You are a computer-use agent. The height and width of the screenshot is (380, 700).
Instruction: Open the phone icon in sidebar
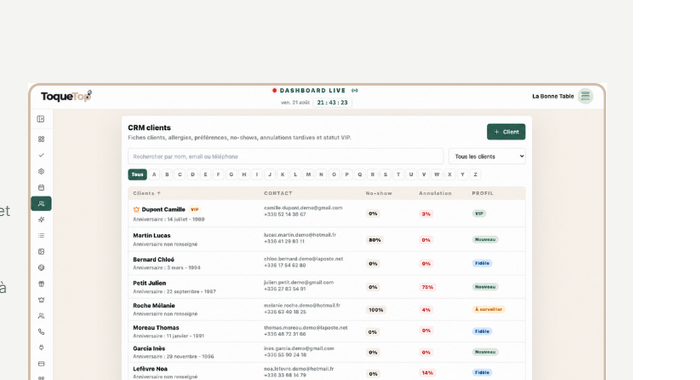click(41, 332)
